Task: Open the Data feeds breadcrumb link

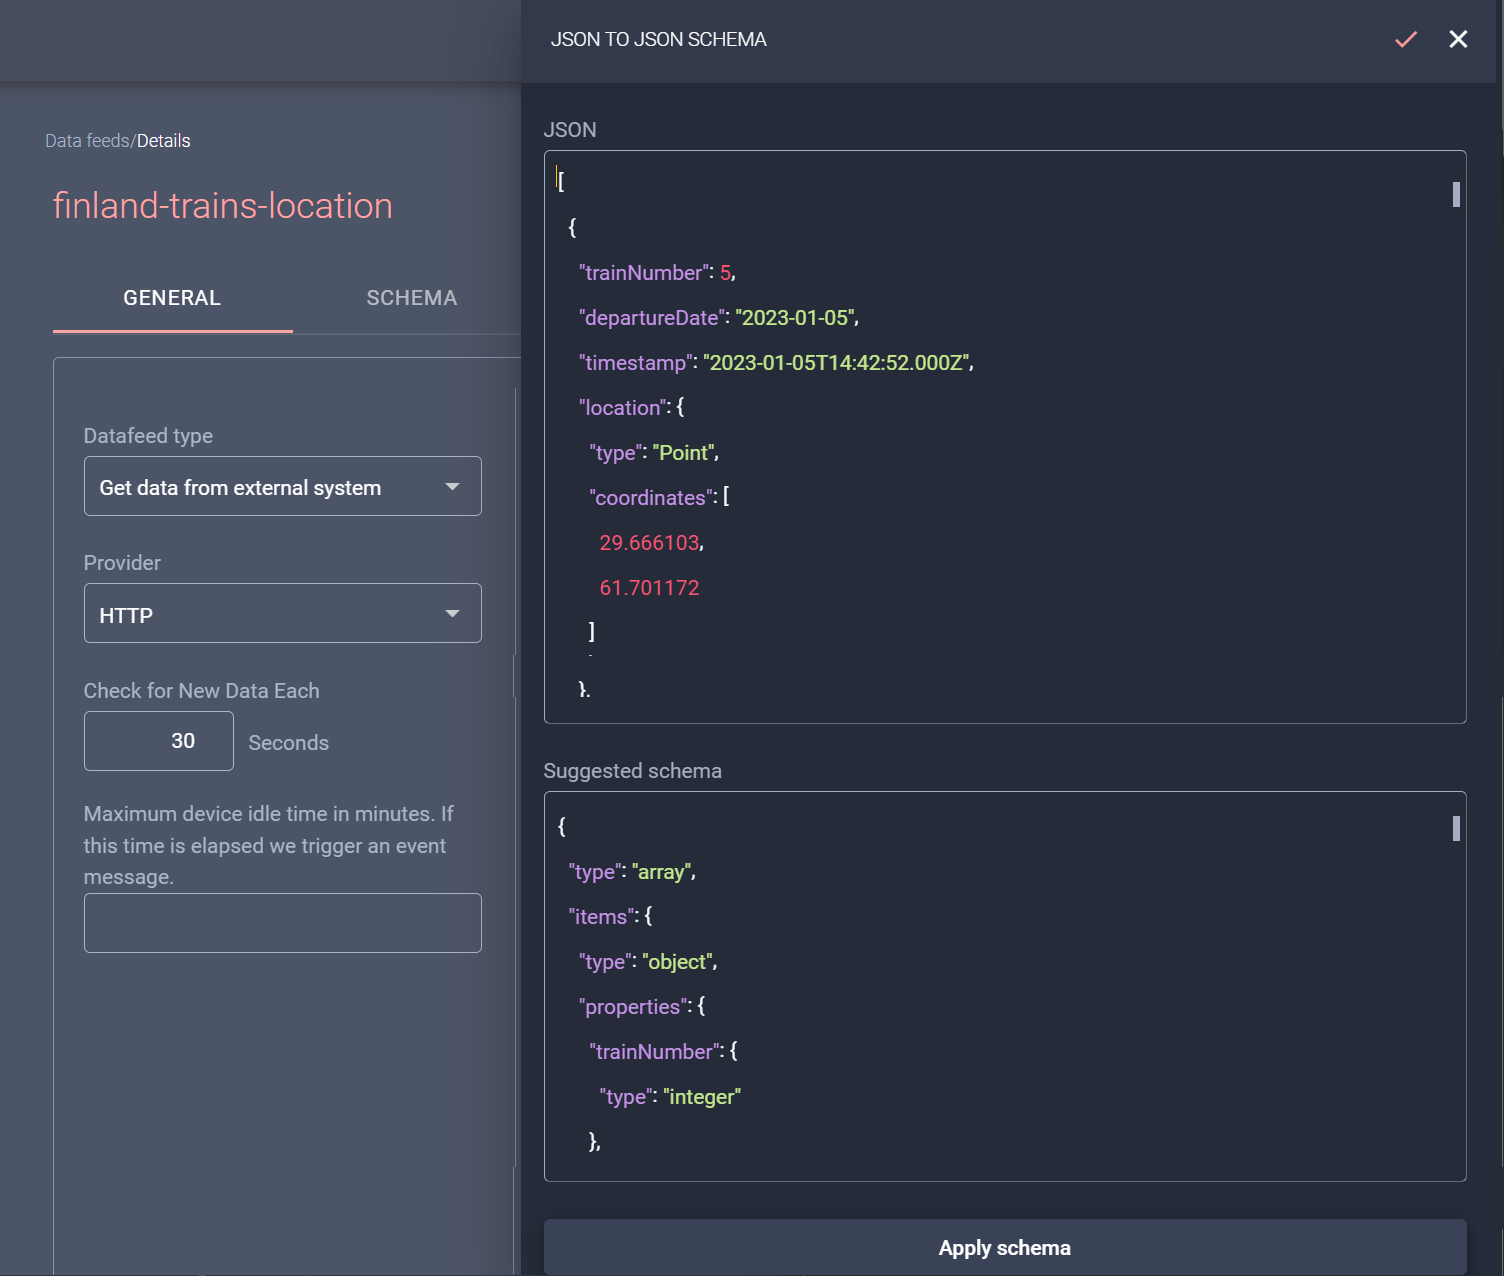Action: click(x=86, y=140)
